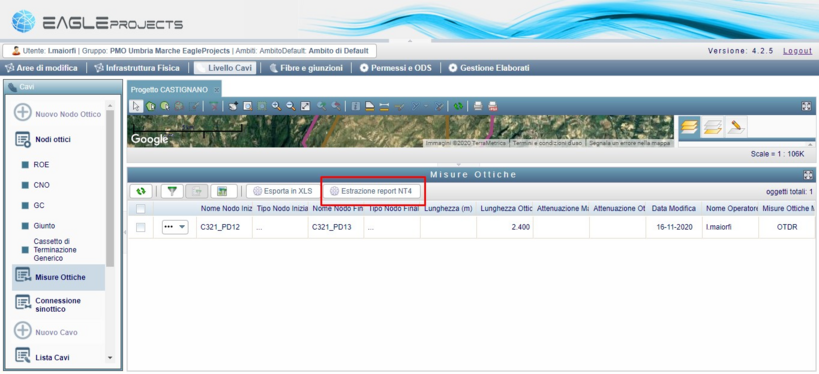Click the column configuration grid icon

(x=224, y=191)
